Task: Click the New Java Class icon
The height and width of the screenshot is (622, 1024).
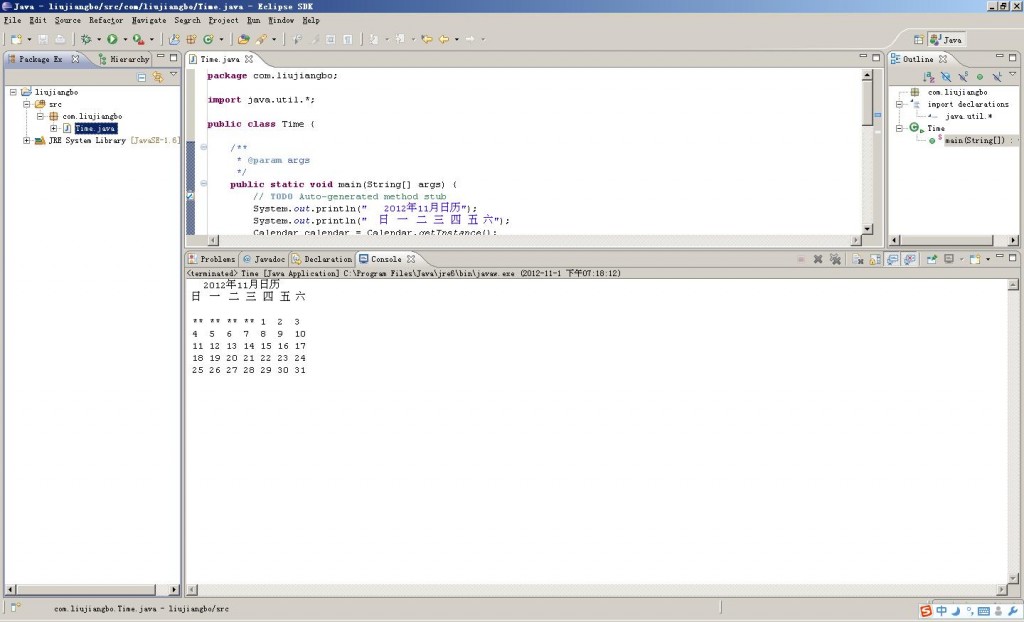Action: coord(207,39)
